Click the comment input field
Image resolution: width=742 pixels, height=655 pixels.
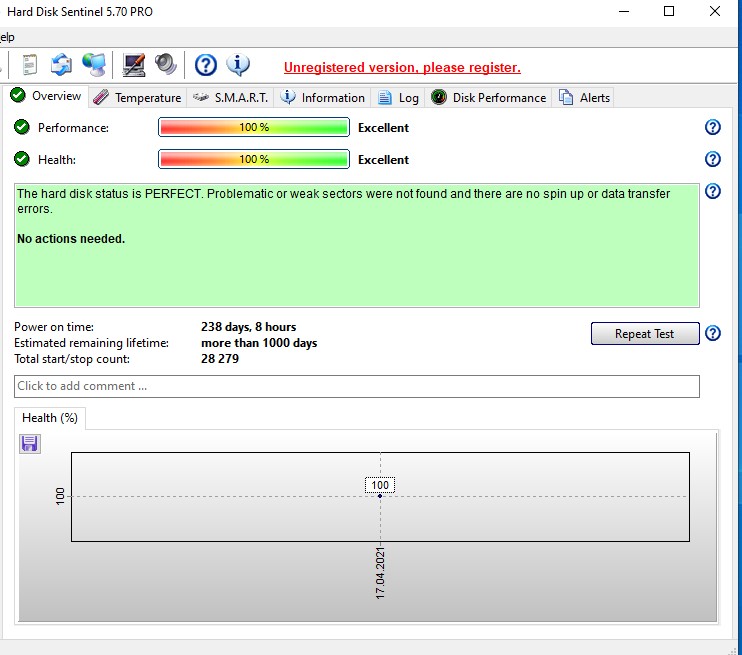point(357,386)
